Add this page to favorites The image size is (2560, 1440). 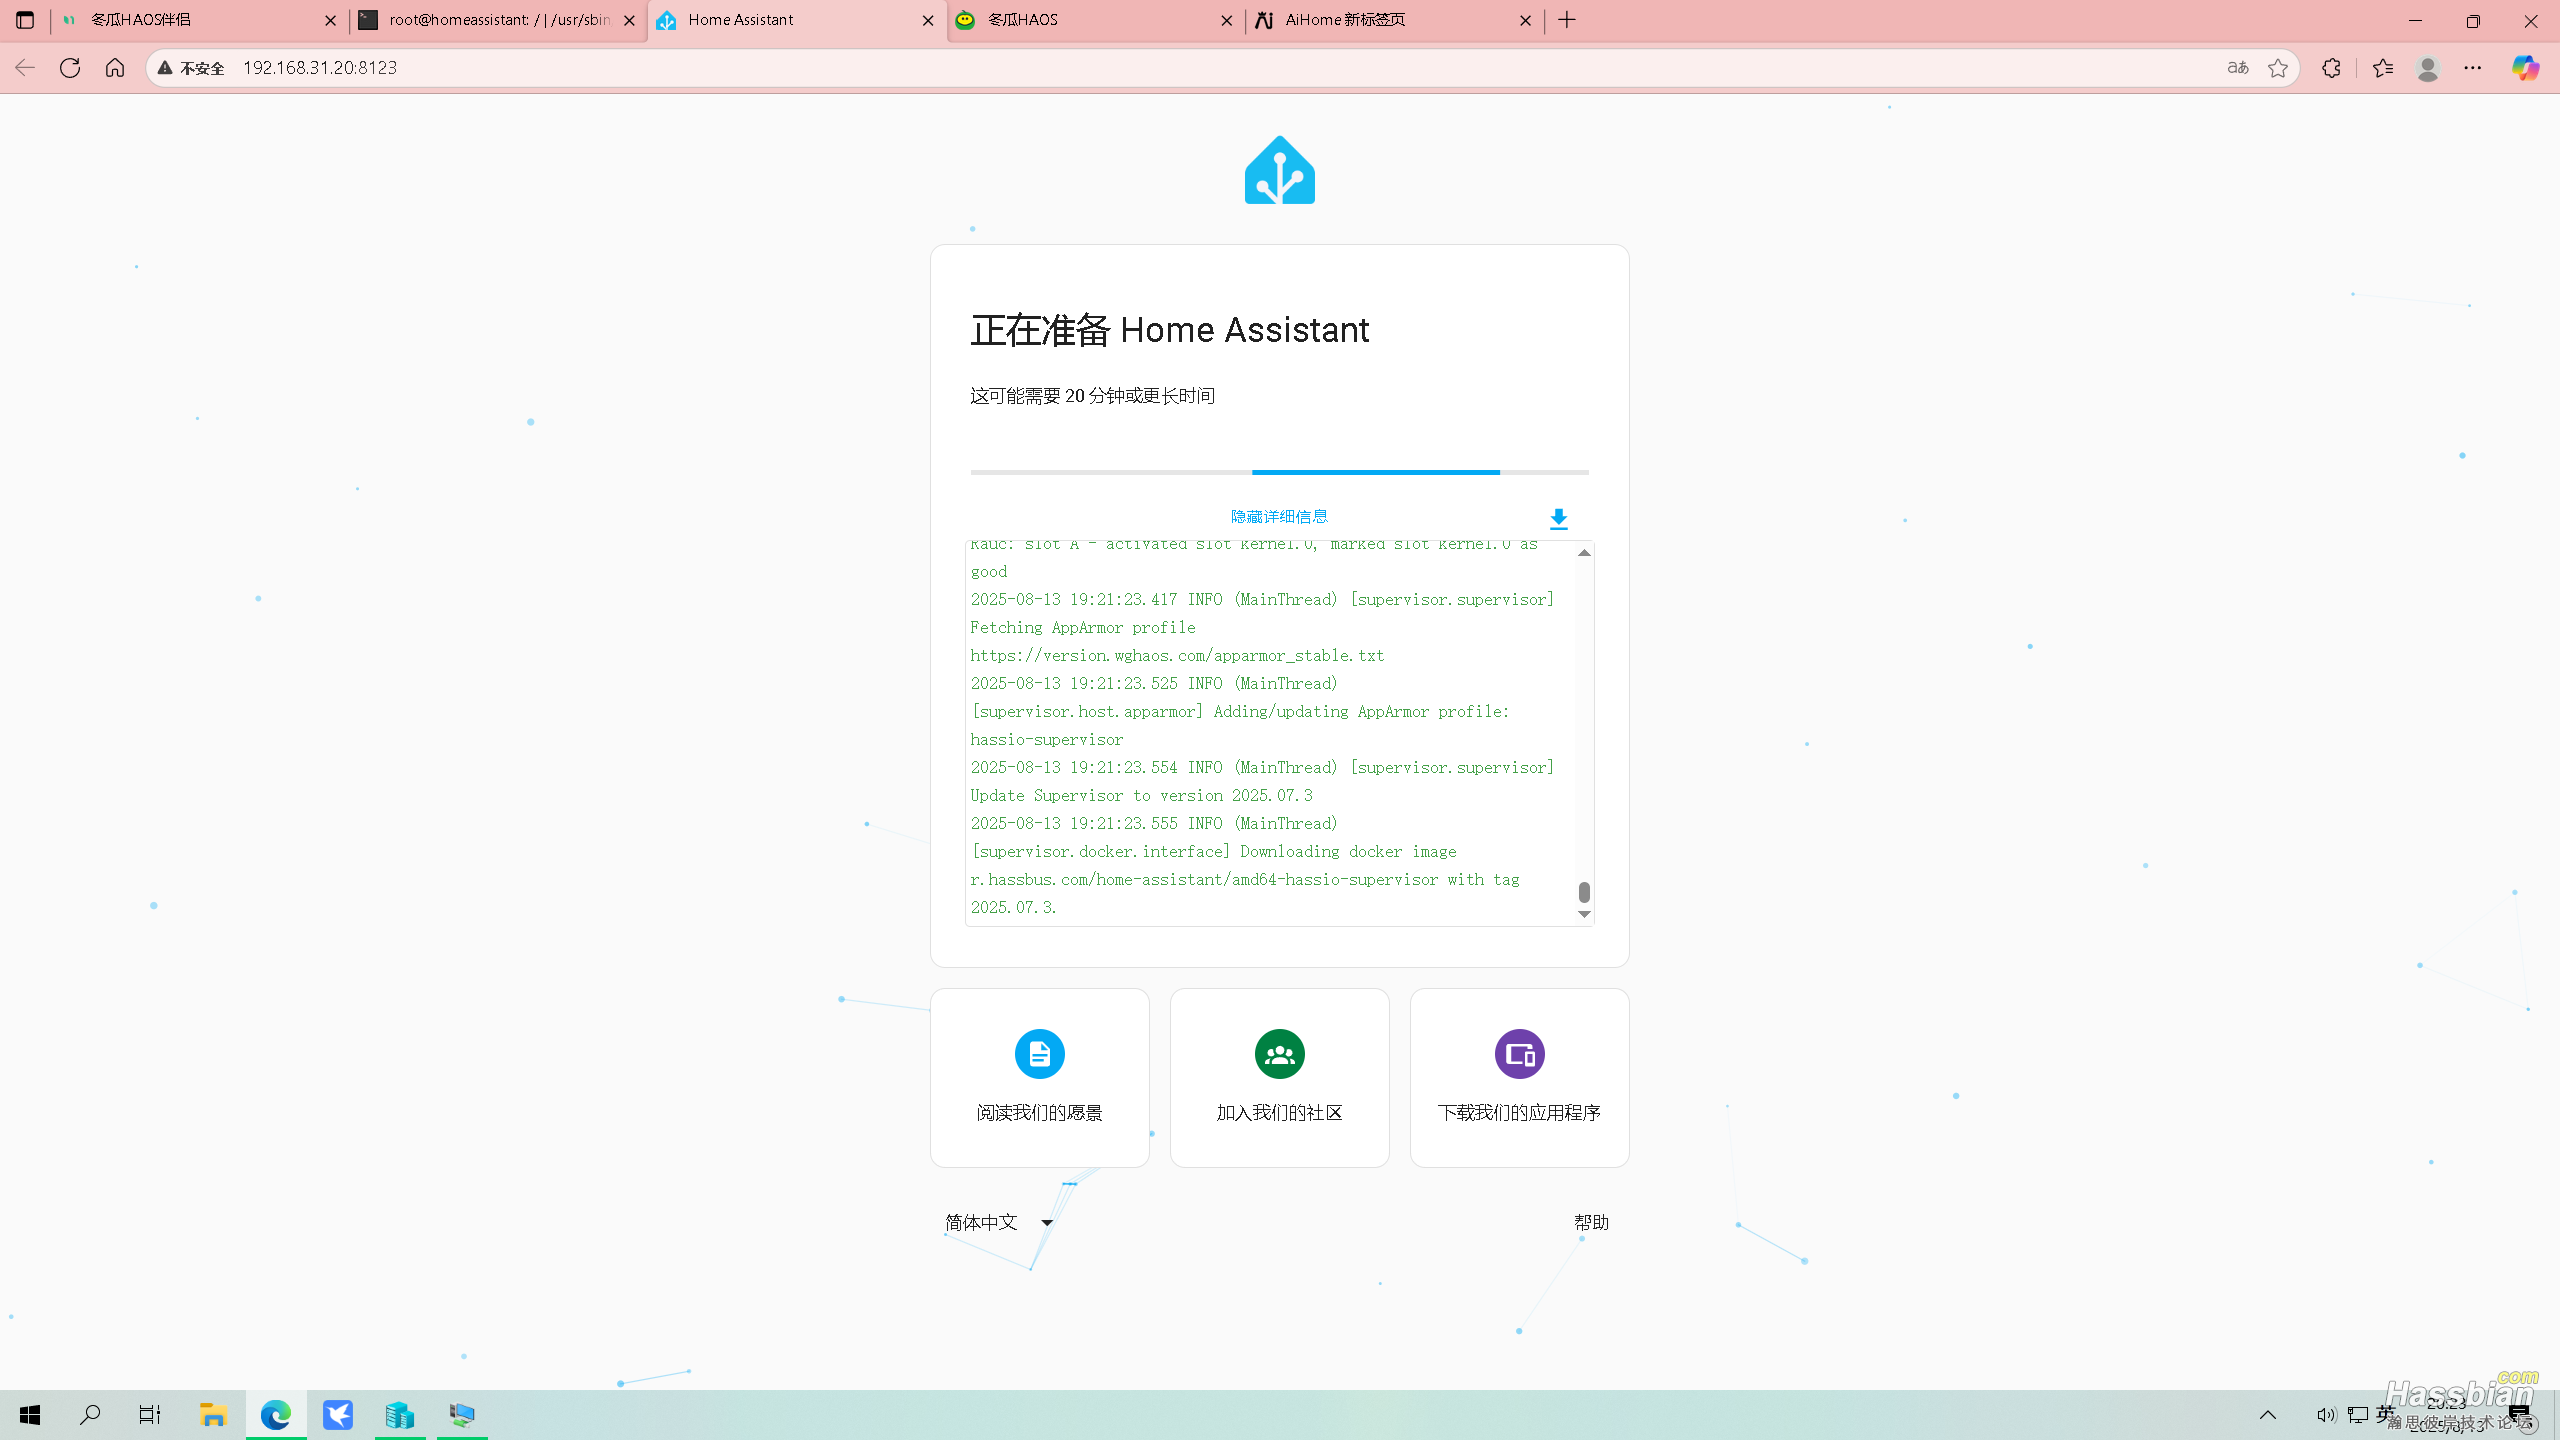(x=2278, y=68)
